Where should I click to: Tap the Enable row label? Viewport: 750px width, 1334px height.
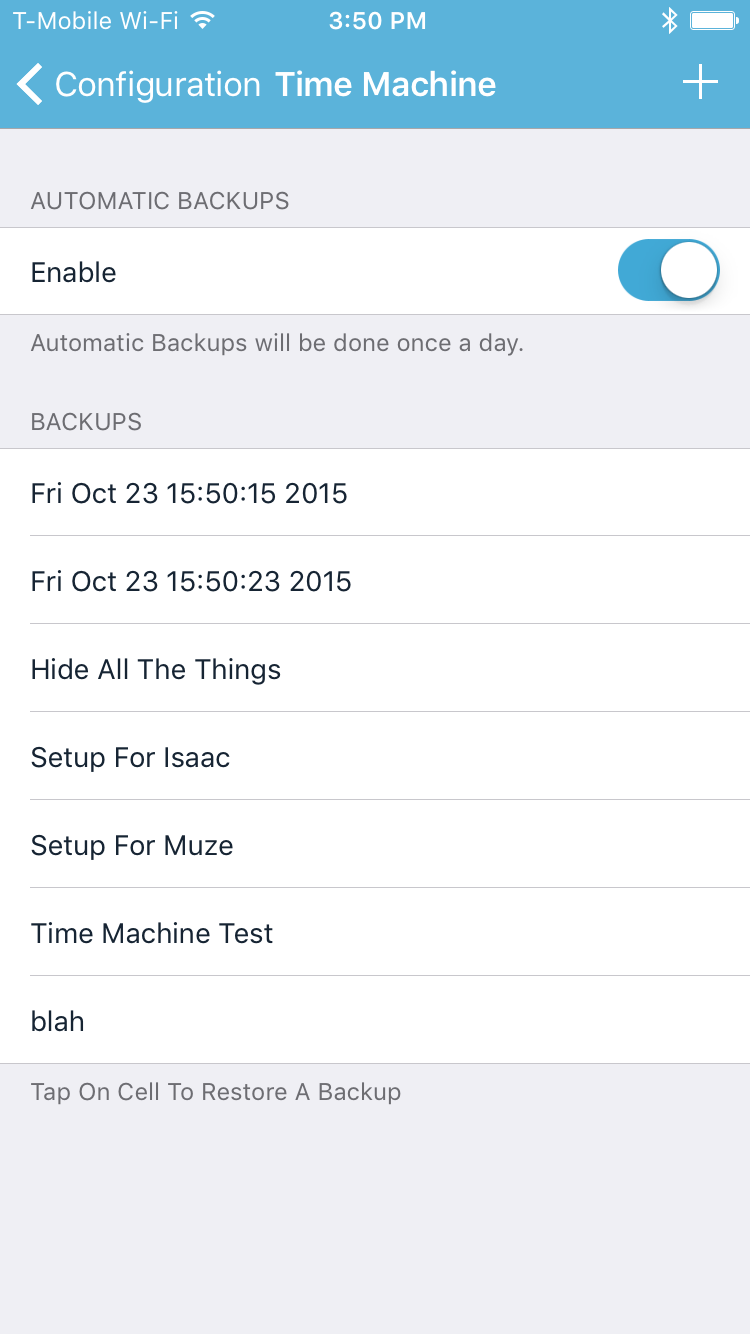[74, 272]
